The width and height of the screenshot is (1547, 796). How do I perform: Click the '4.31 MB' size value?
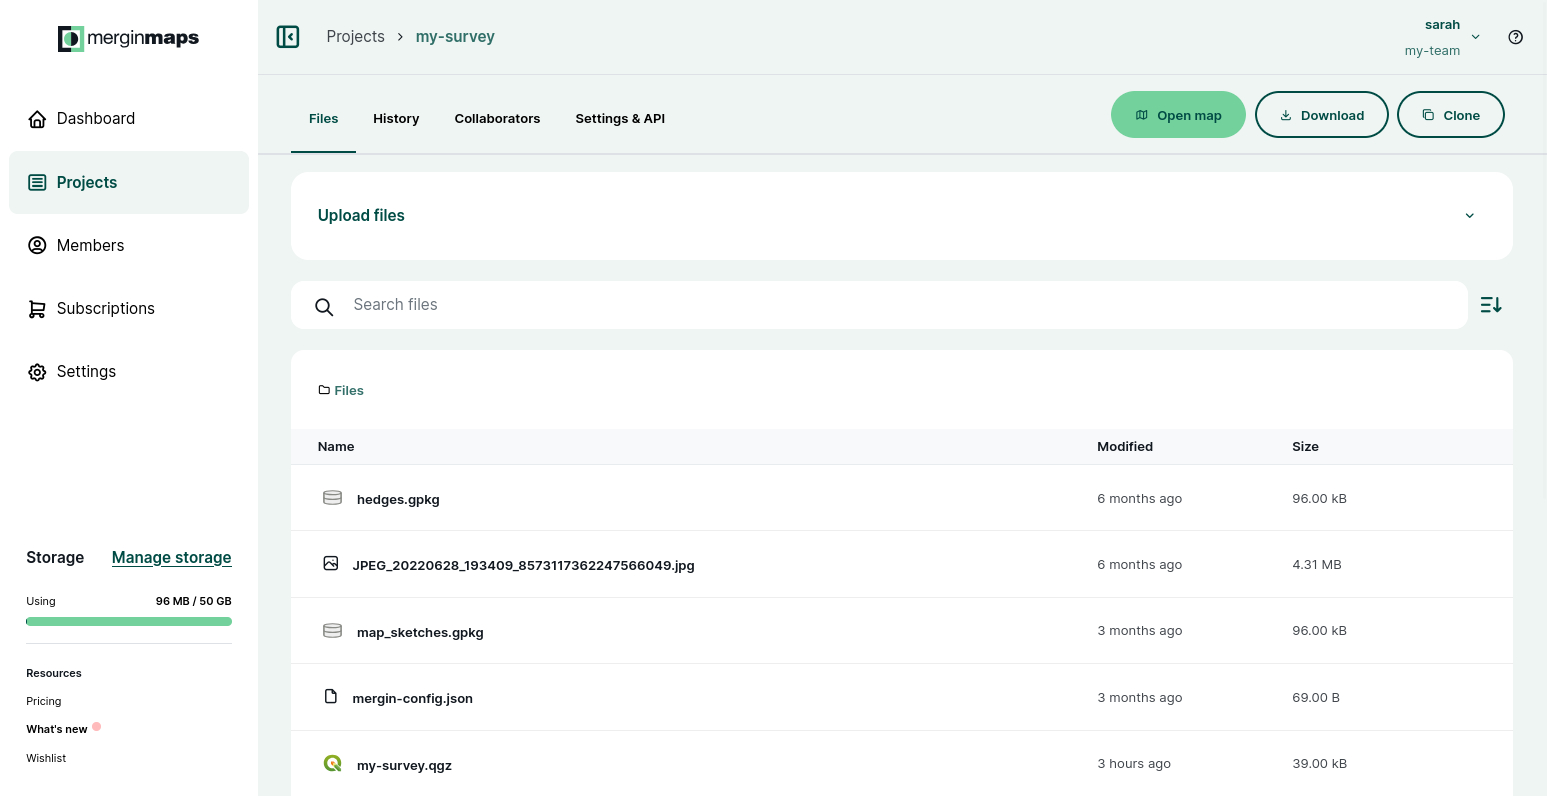point(1317,565)
